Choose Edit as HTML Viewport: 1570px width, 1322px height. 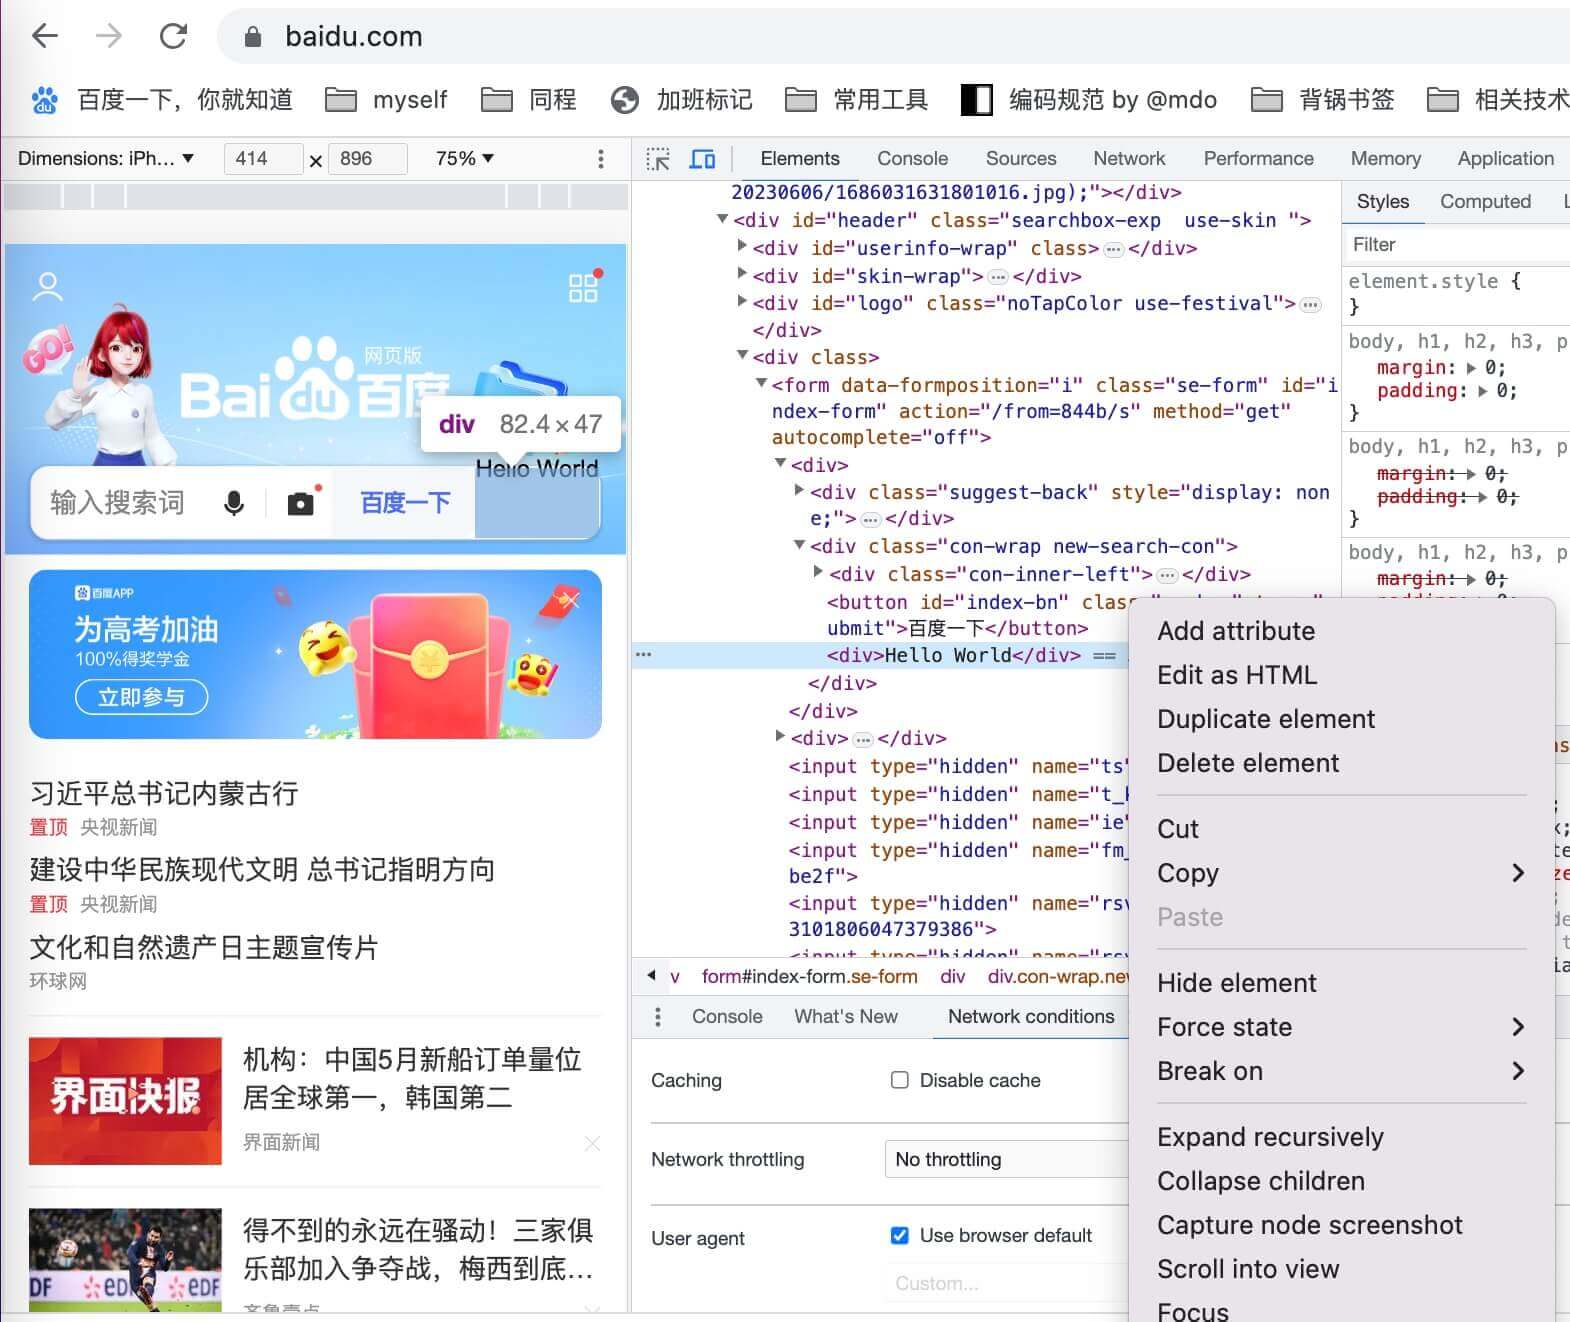[1237, 675]
